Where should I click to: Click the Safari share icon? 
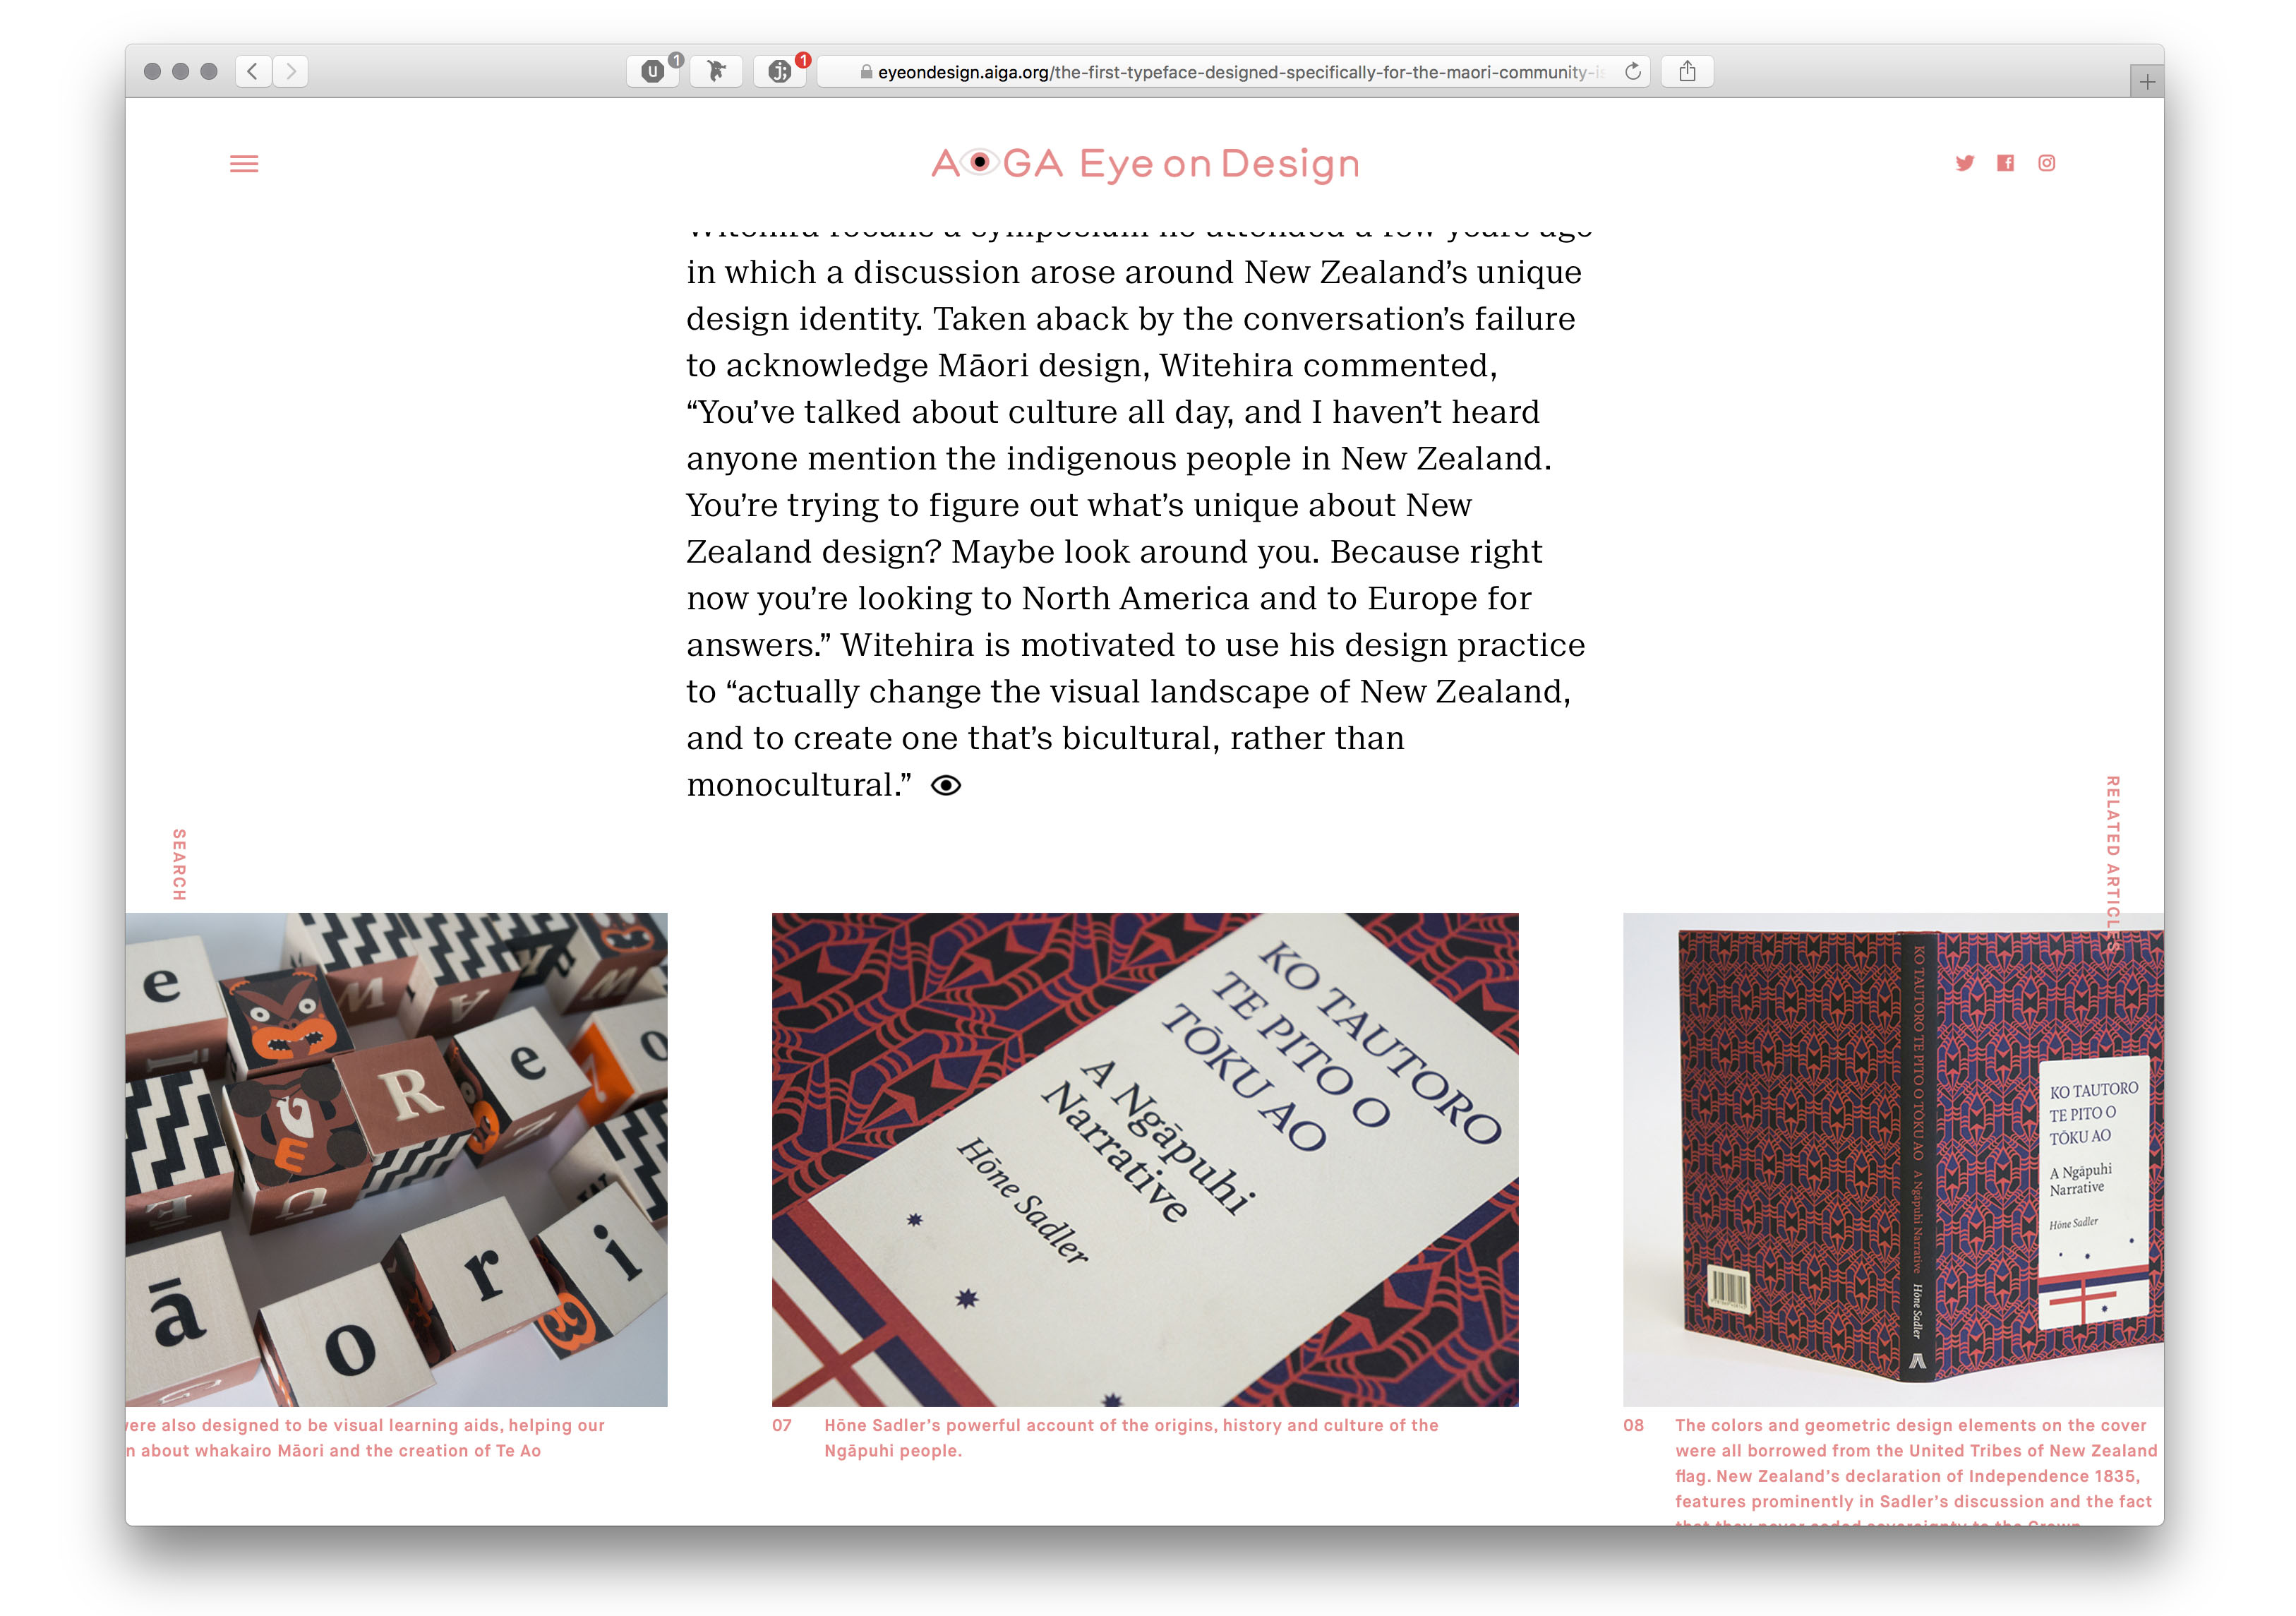pyautogui.click(x=1687, y=71)
